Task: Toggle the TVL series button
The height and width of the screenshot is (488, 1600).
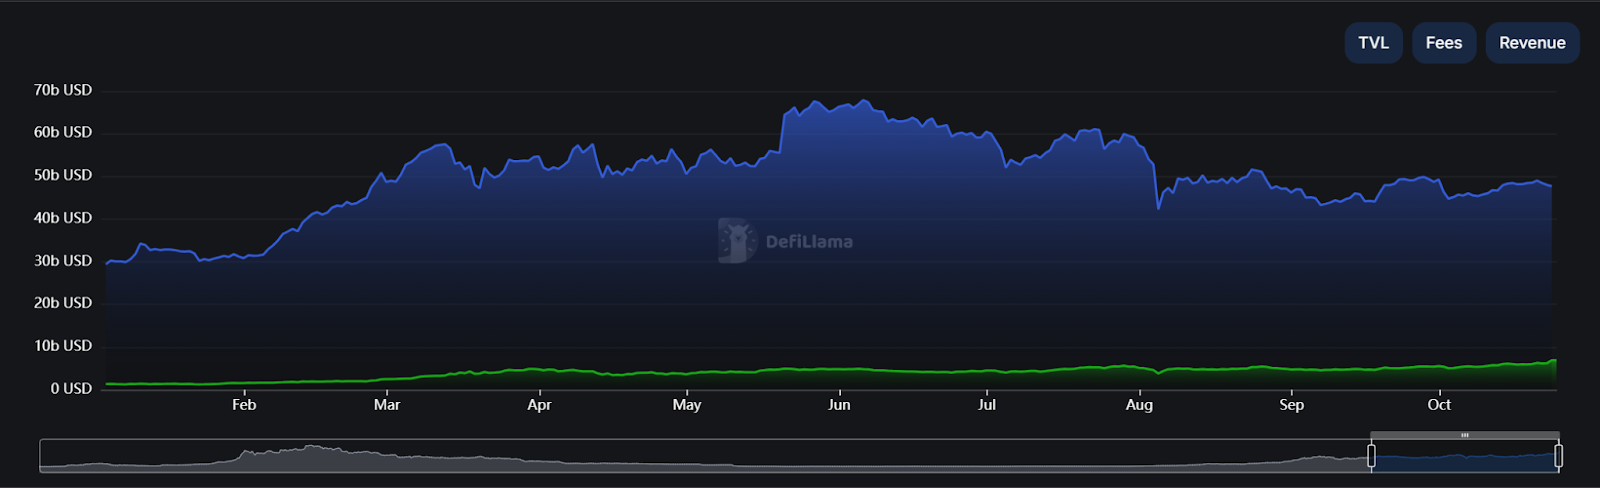Action: [x=1373, y=43]
